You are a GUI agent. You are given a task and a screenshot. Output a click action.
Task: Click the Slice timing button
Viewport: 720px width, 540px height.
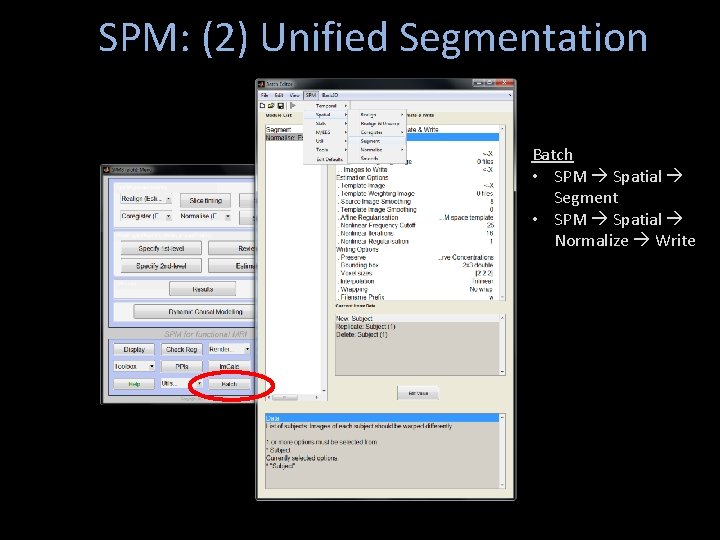click(205, 200)
